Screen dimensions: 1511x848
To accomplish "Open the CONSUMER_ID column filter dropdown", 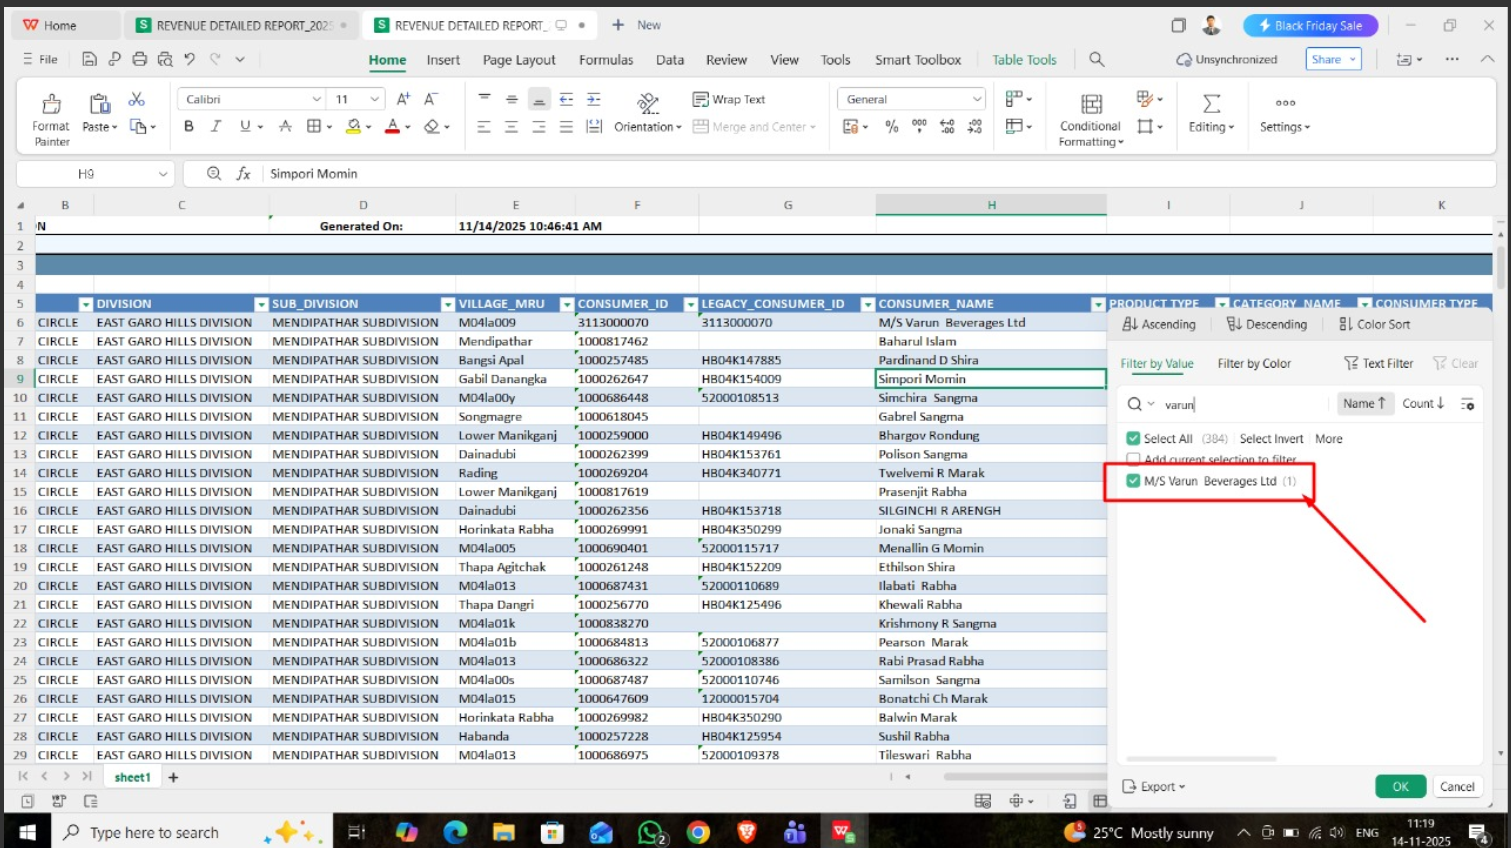I will tap(689, 304).
